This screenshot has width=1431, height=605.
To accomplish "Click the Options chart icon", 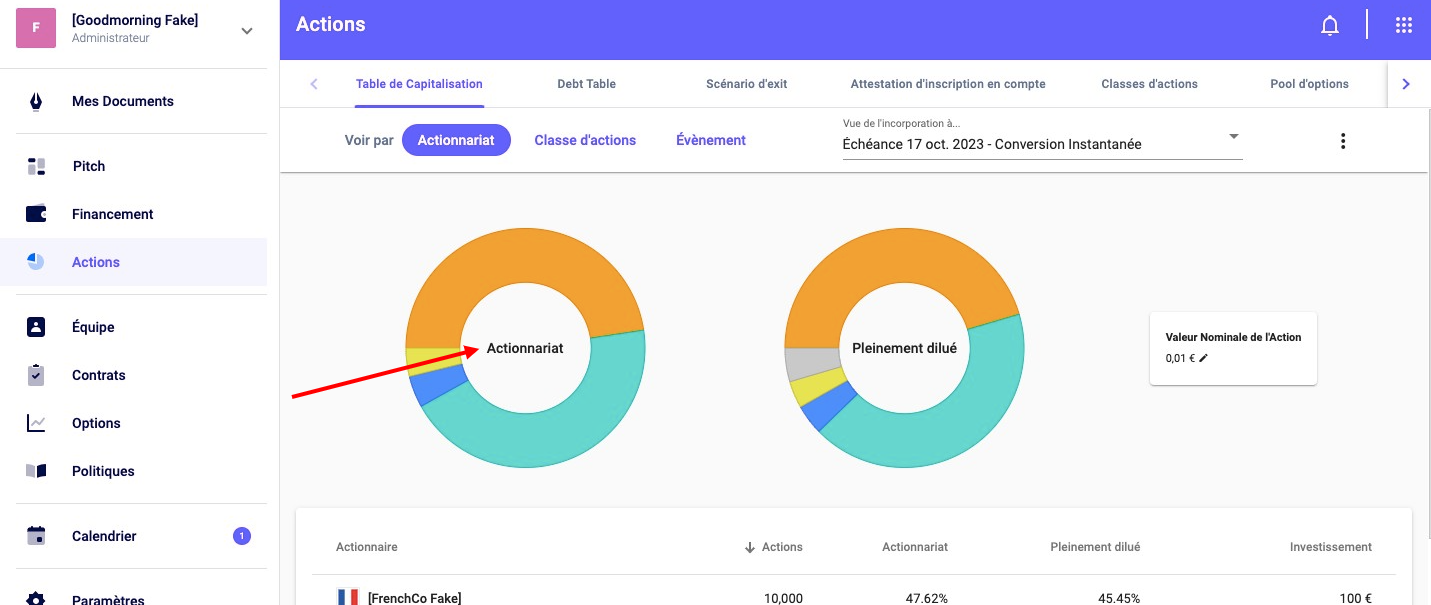I will tap(36, 423).
